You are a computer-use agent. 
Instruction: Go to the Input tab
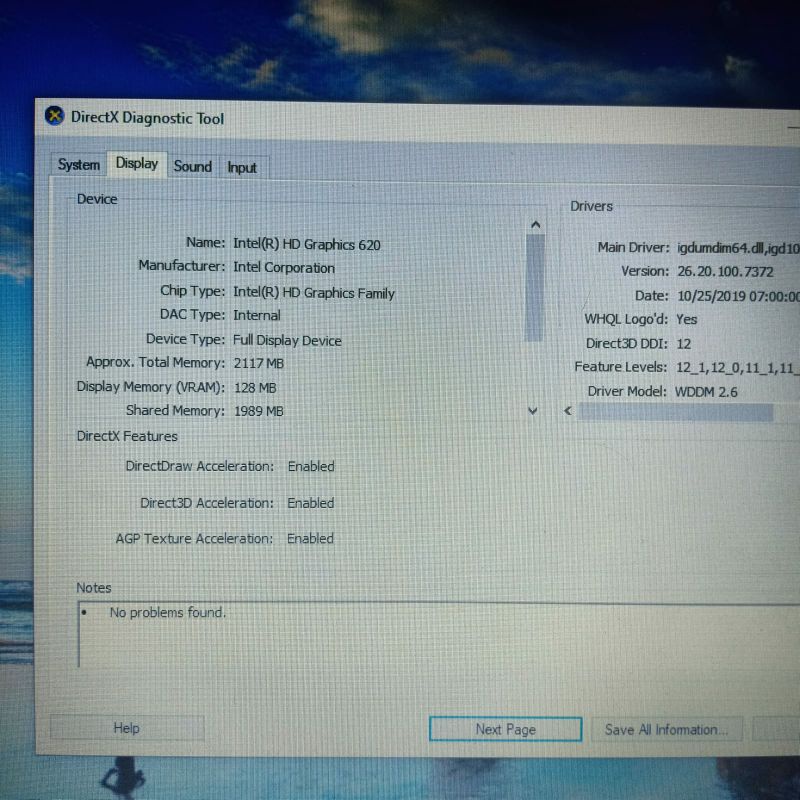coord(242,167)
